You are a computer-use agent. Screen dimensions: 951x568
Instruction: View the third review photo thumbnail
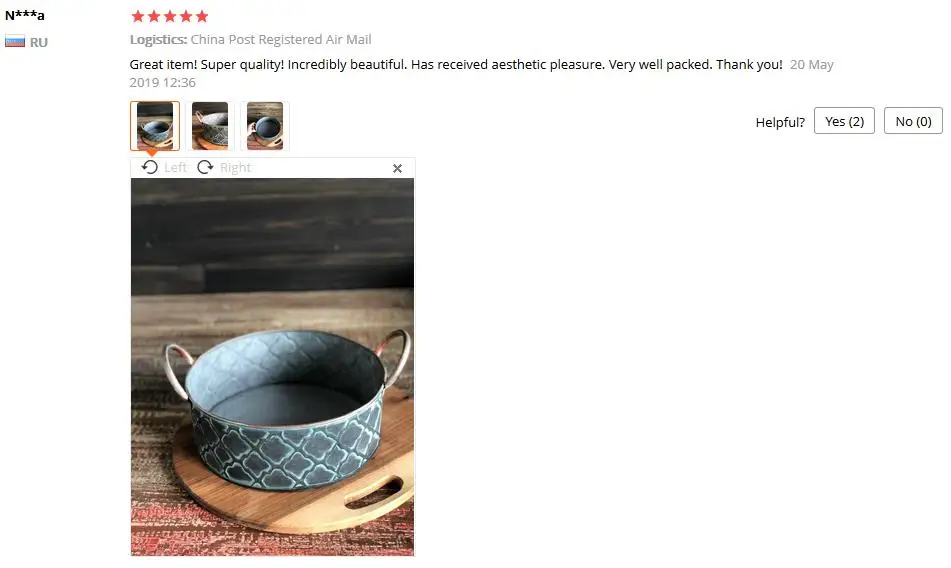click(264, 125)
